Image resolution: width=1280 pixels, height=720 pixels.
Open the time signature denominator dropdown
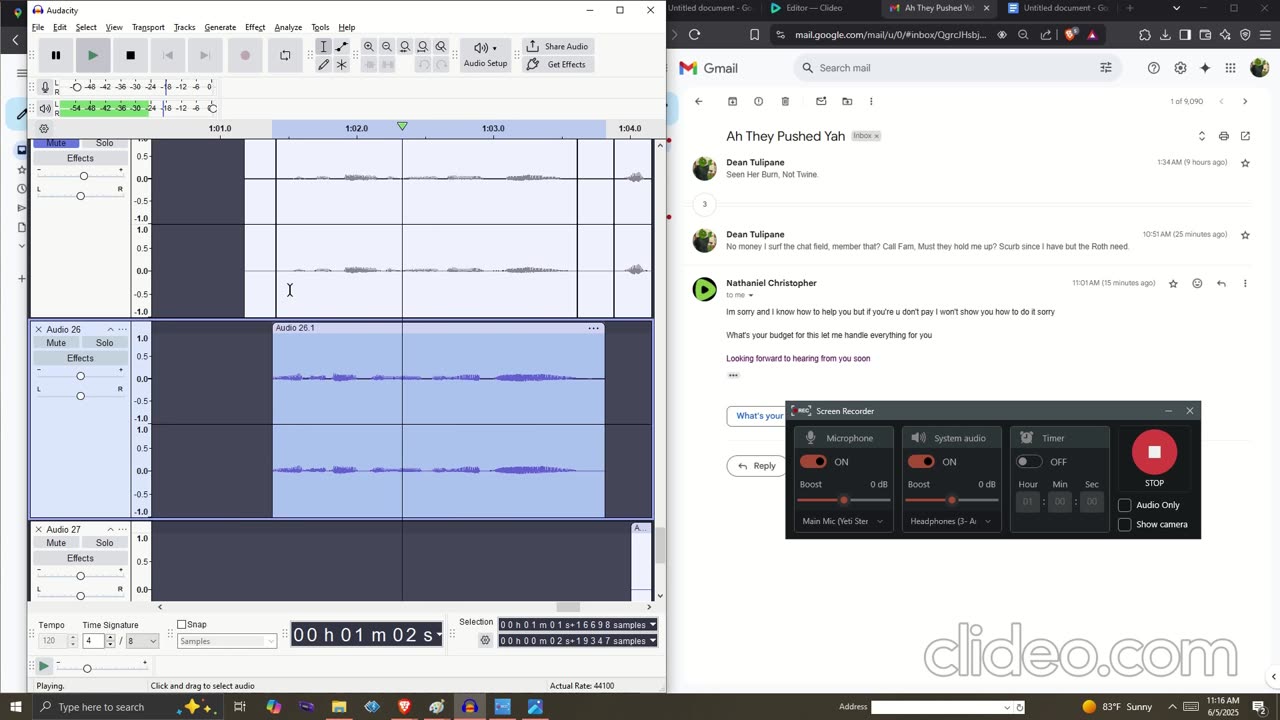tap(143, 641)
